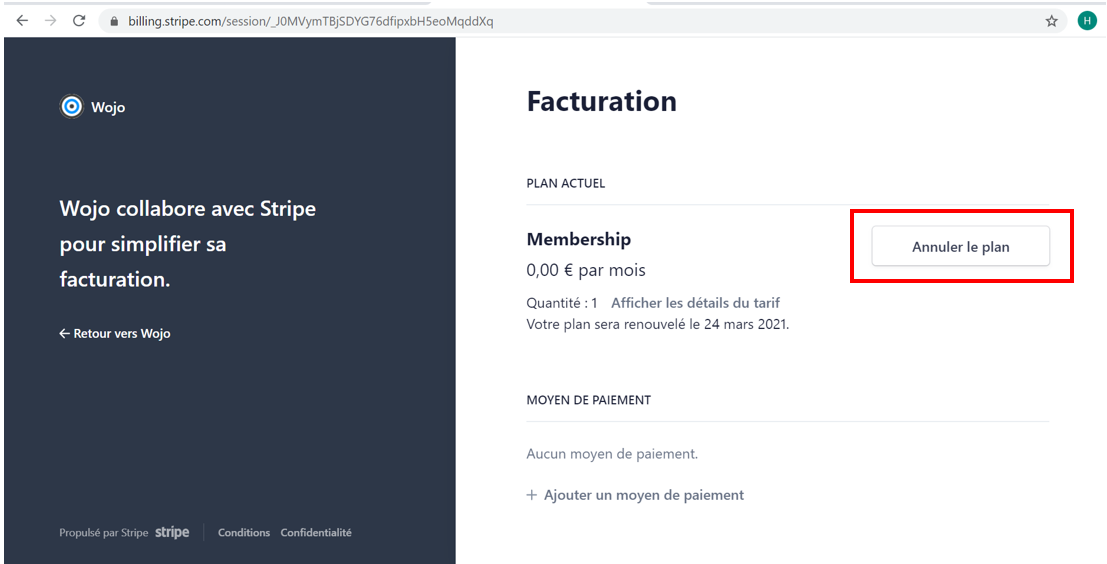The width and height of the screenshot is (1107, 564).
Task: Click the browser back arrow
Action: pos(22,20)
